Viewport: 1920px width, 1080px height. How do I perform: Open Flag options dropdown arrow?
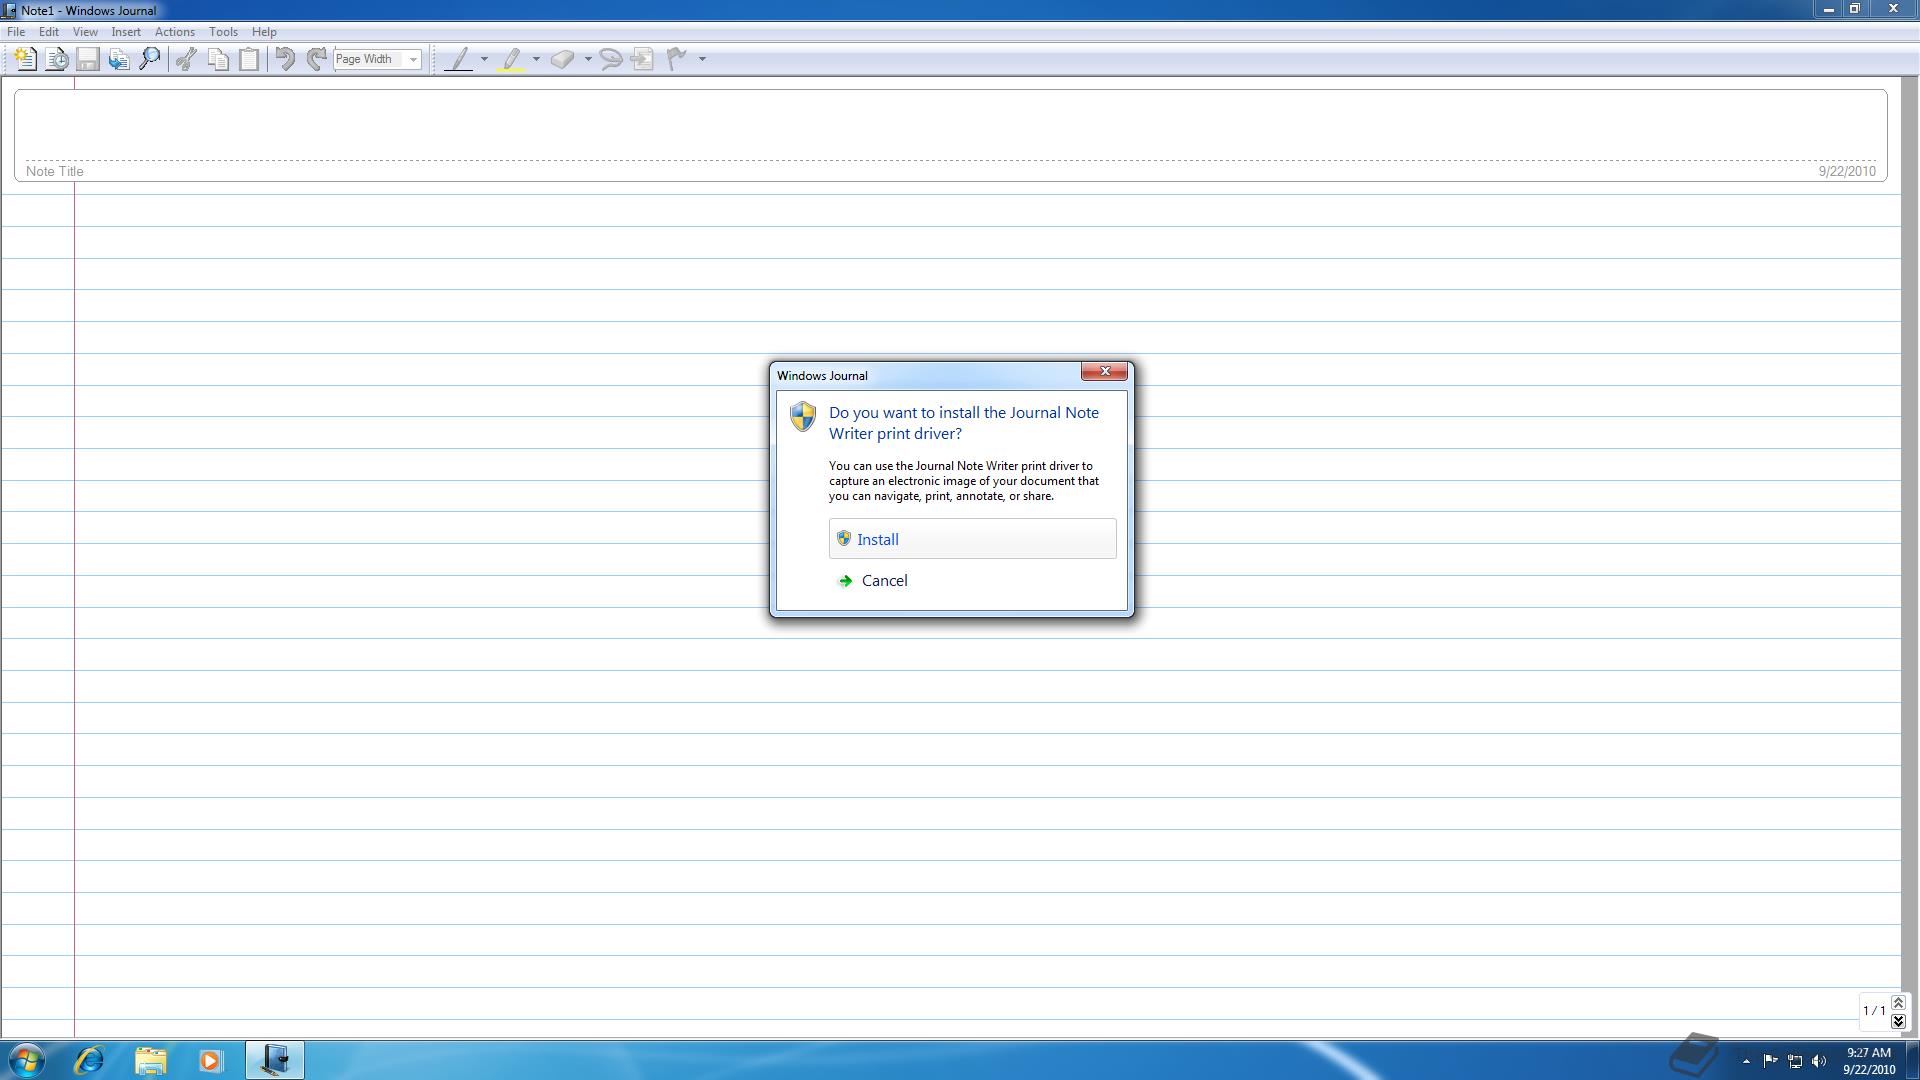coord(702,59)
